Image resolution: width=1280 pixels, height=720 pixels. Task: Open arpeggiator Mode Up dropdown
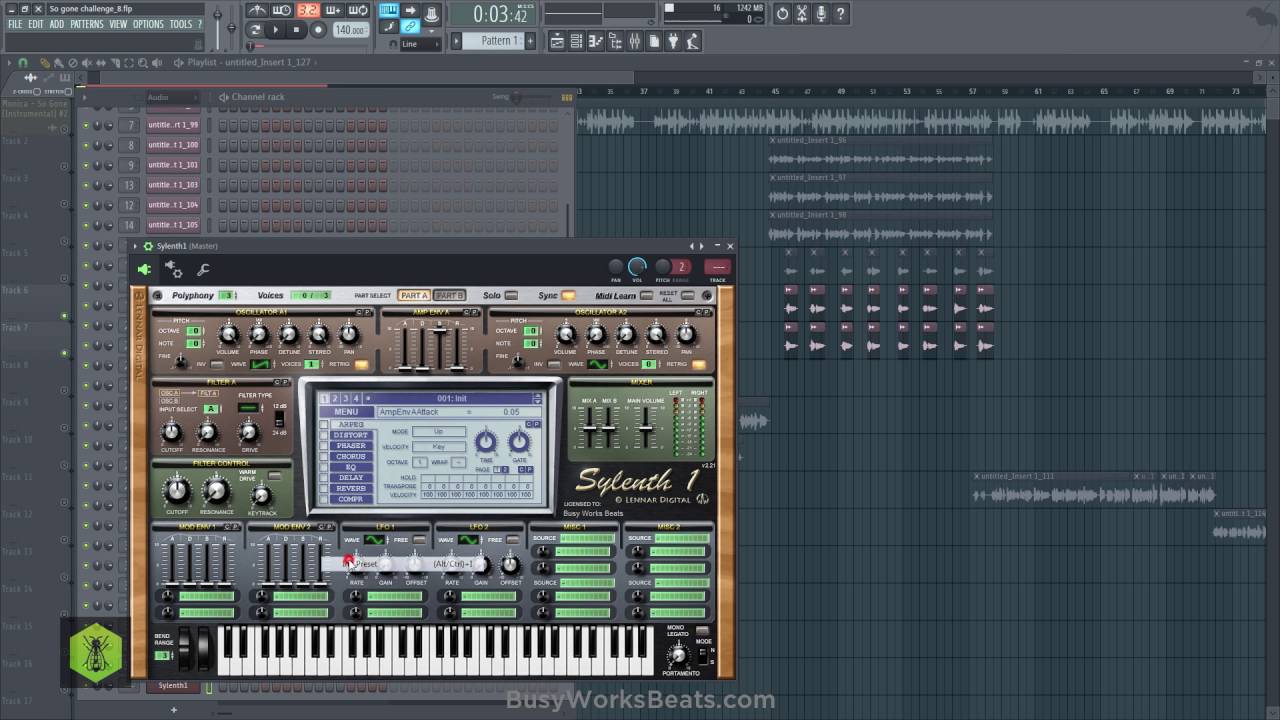point(439,432)
